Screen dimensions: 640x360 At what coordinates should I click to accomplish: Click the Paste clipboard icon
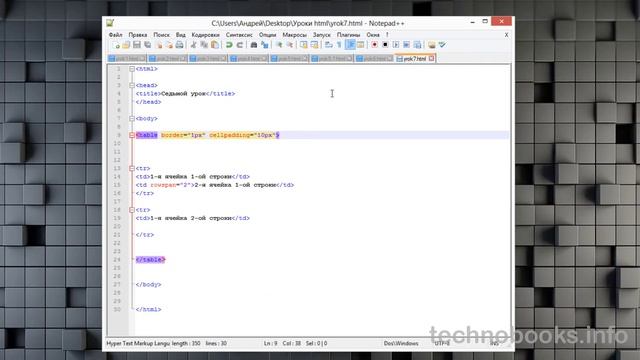tap(215, 45)
